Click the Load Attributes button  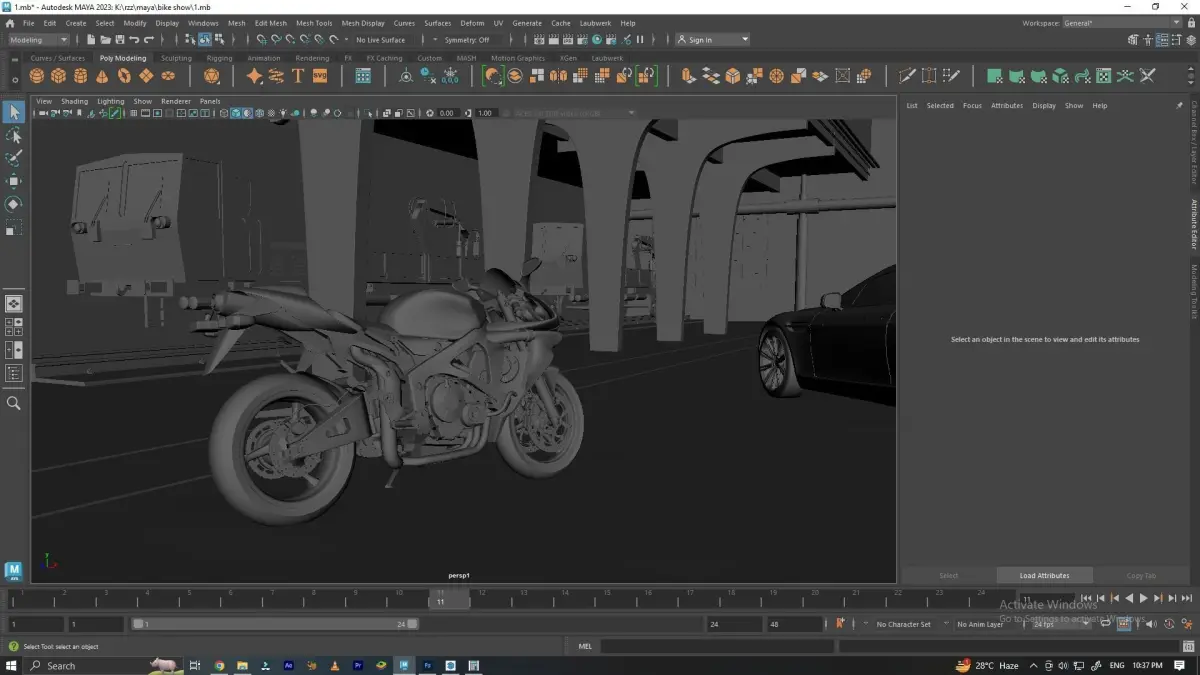[x=1044, y=576]
